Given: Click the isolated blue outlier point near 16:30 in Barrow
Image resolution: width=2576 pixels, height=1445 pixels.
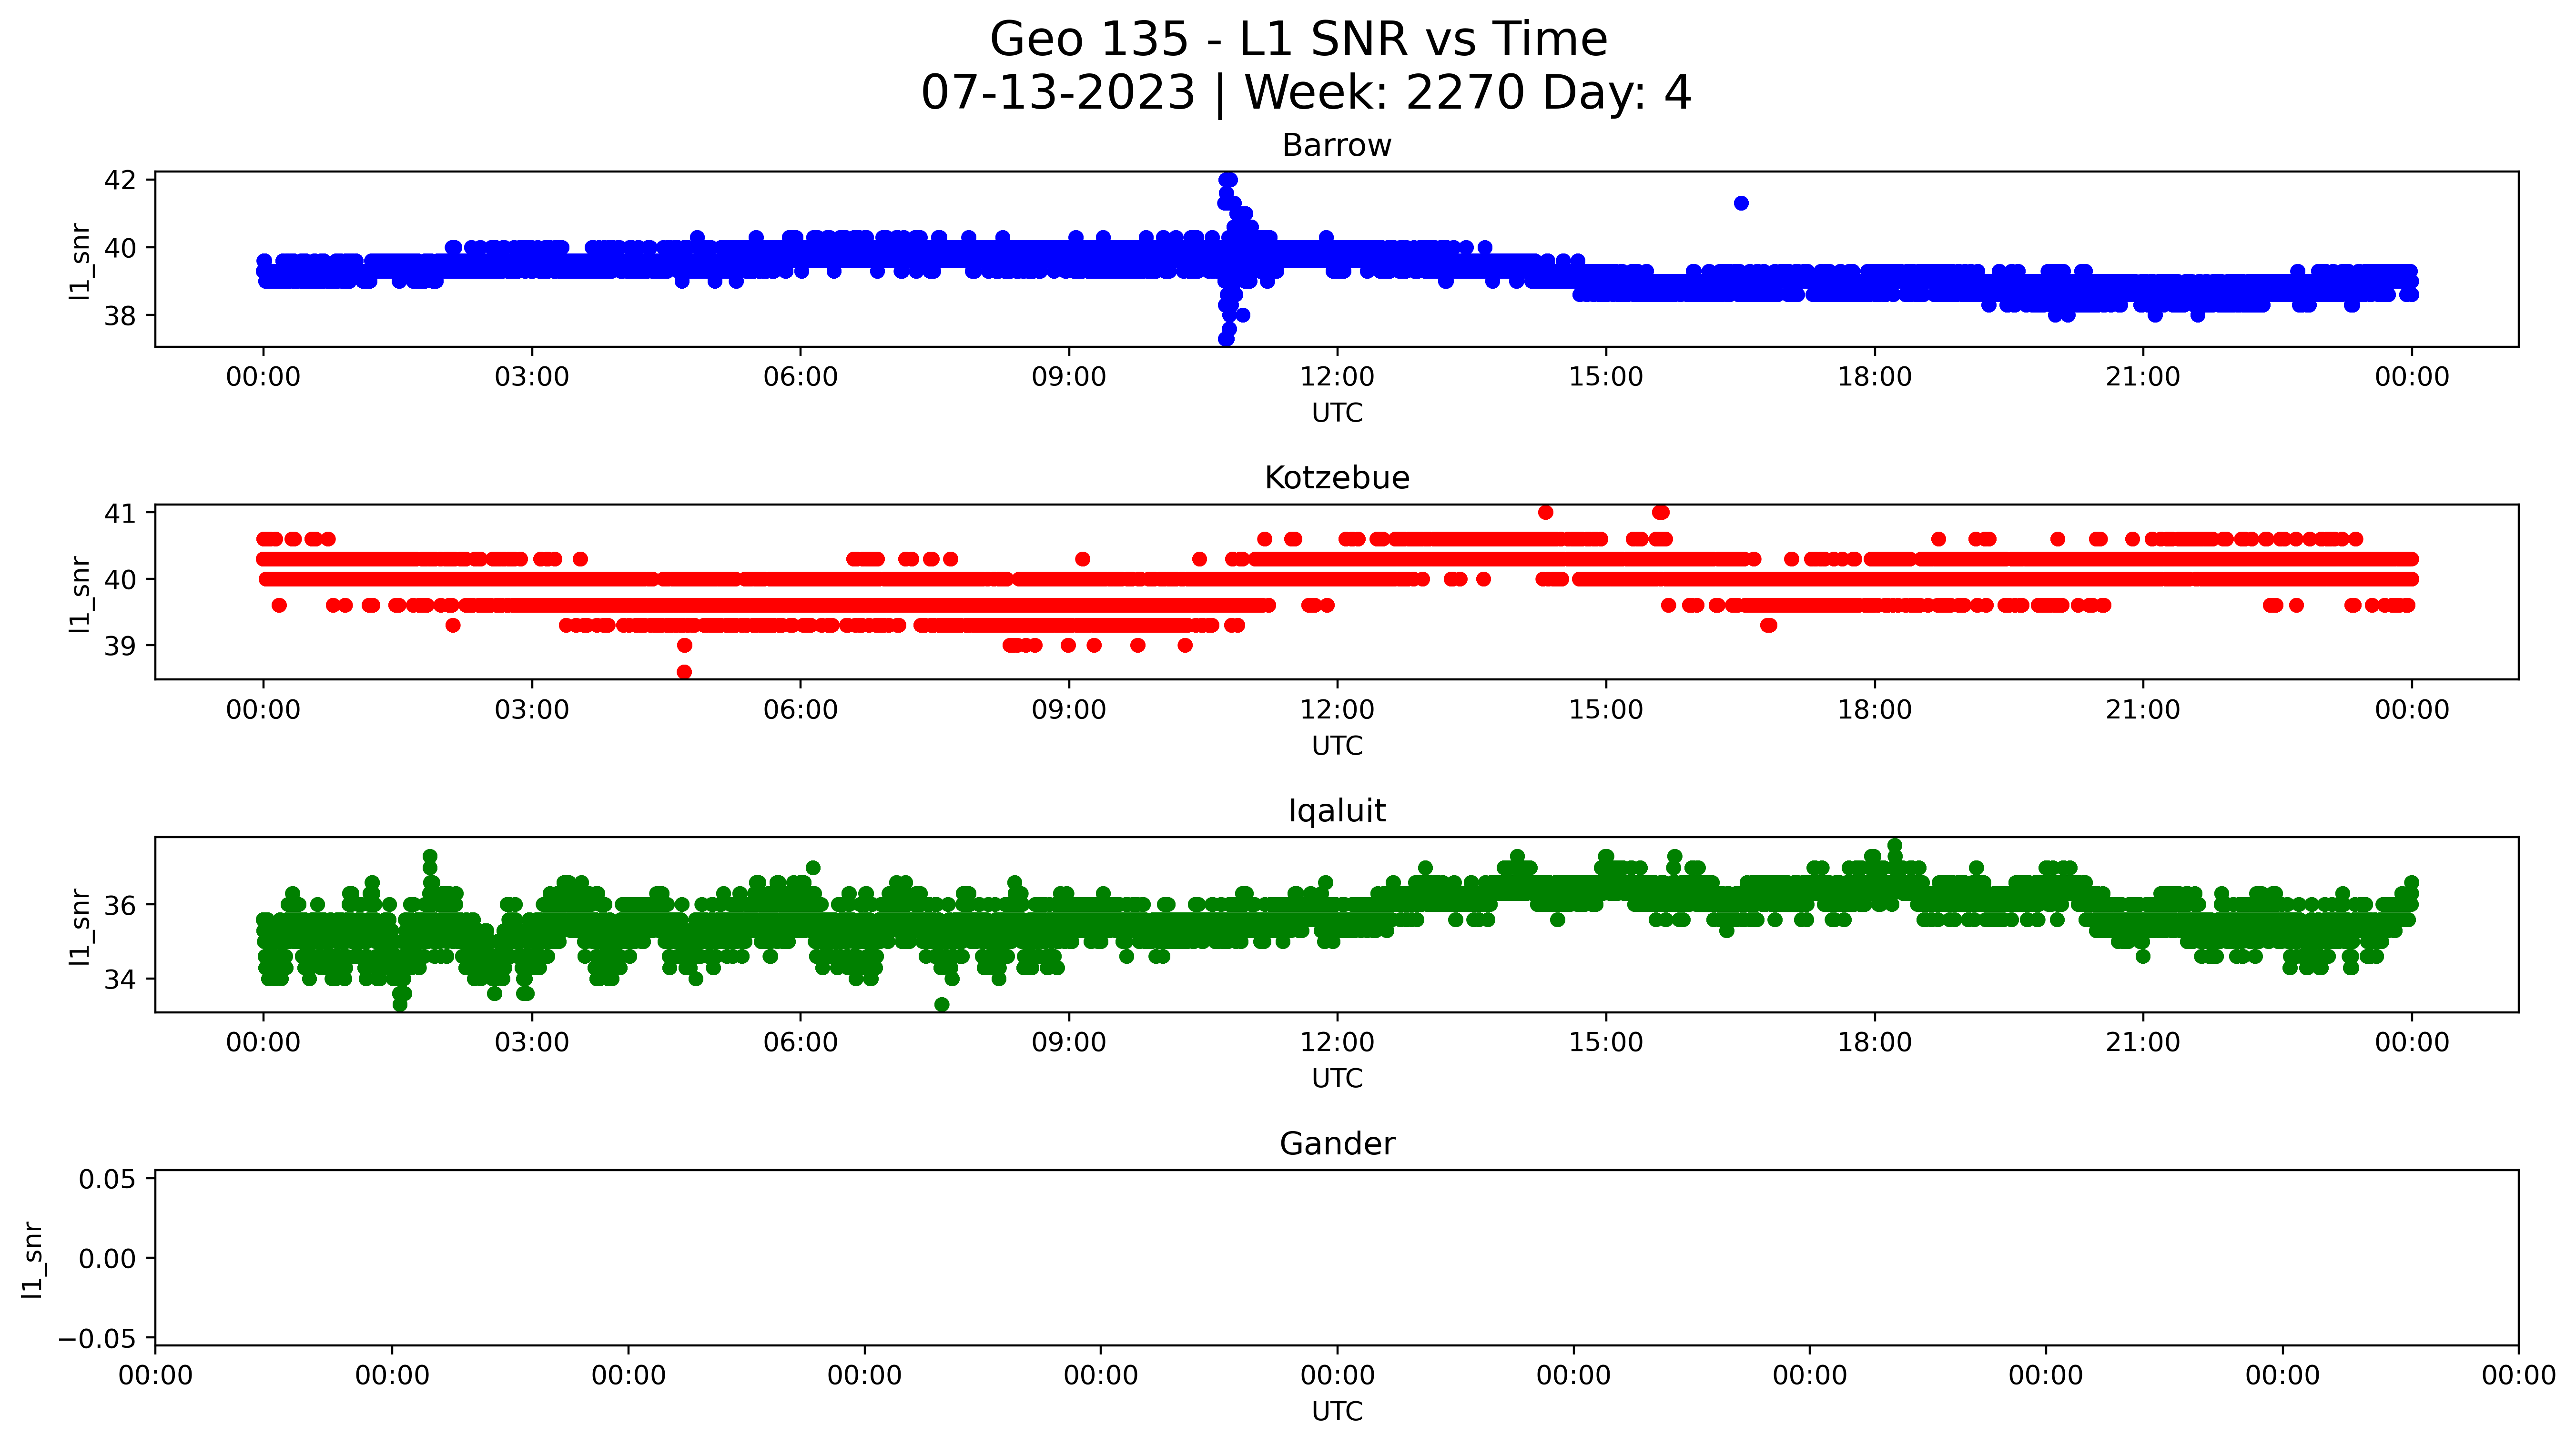Looking at the screenshot, I should [x=1741, y=203].
